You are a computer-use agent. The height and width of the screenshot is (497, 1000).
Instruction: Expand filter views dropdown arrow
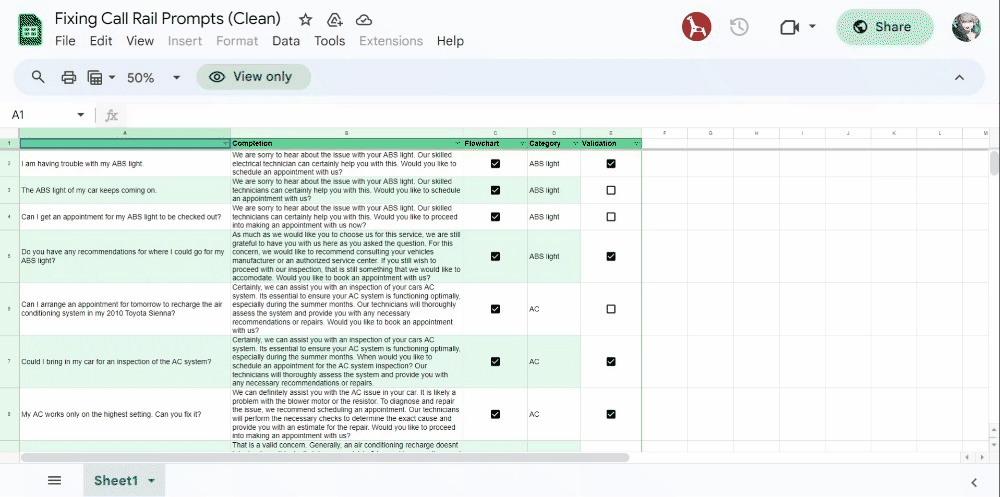click(x=112, y=78)
